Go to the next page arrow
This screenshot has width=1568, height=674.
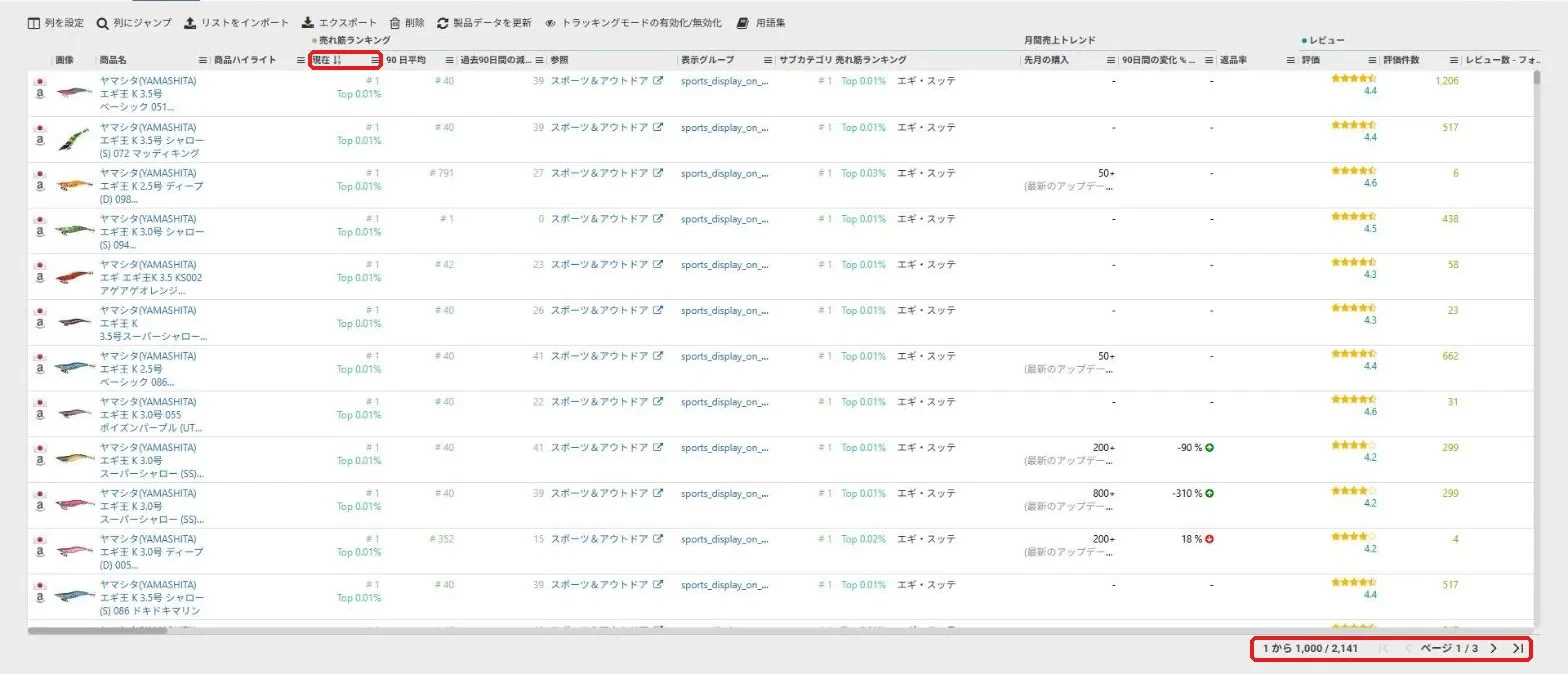tap(1493, 649)
